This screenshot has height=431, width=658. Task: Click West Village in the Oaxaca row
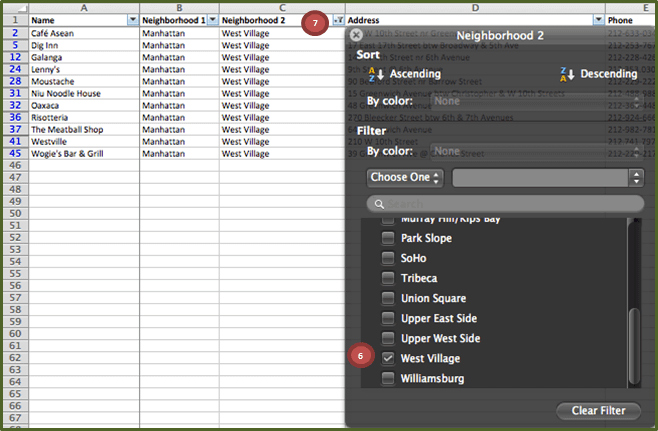(282, 105)
